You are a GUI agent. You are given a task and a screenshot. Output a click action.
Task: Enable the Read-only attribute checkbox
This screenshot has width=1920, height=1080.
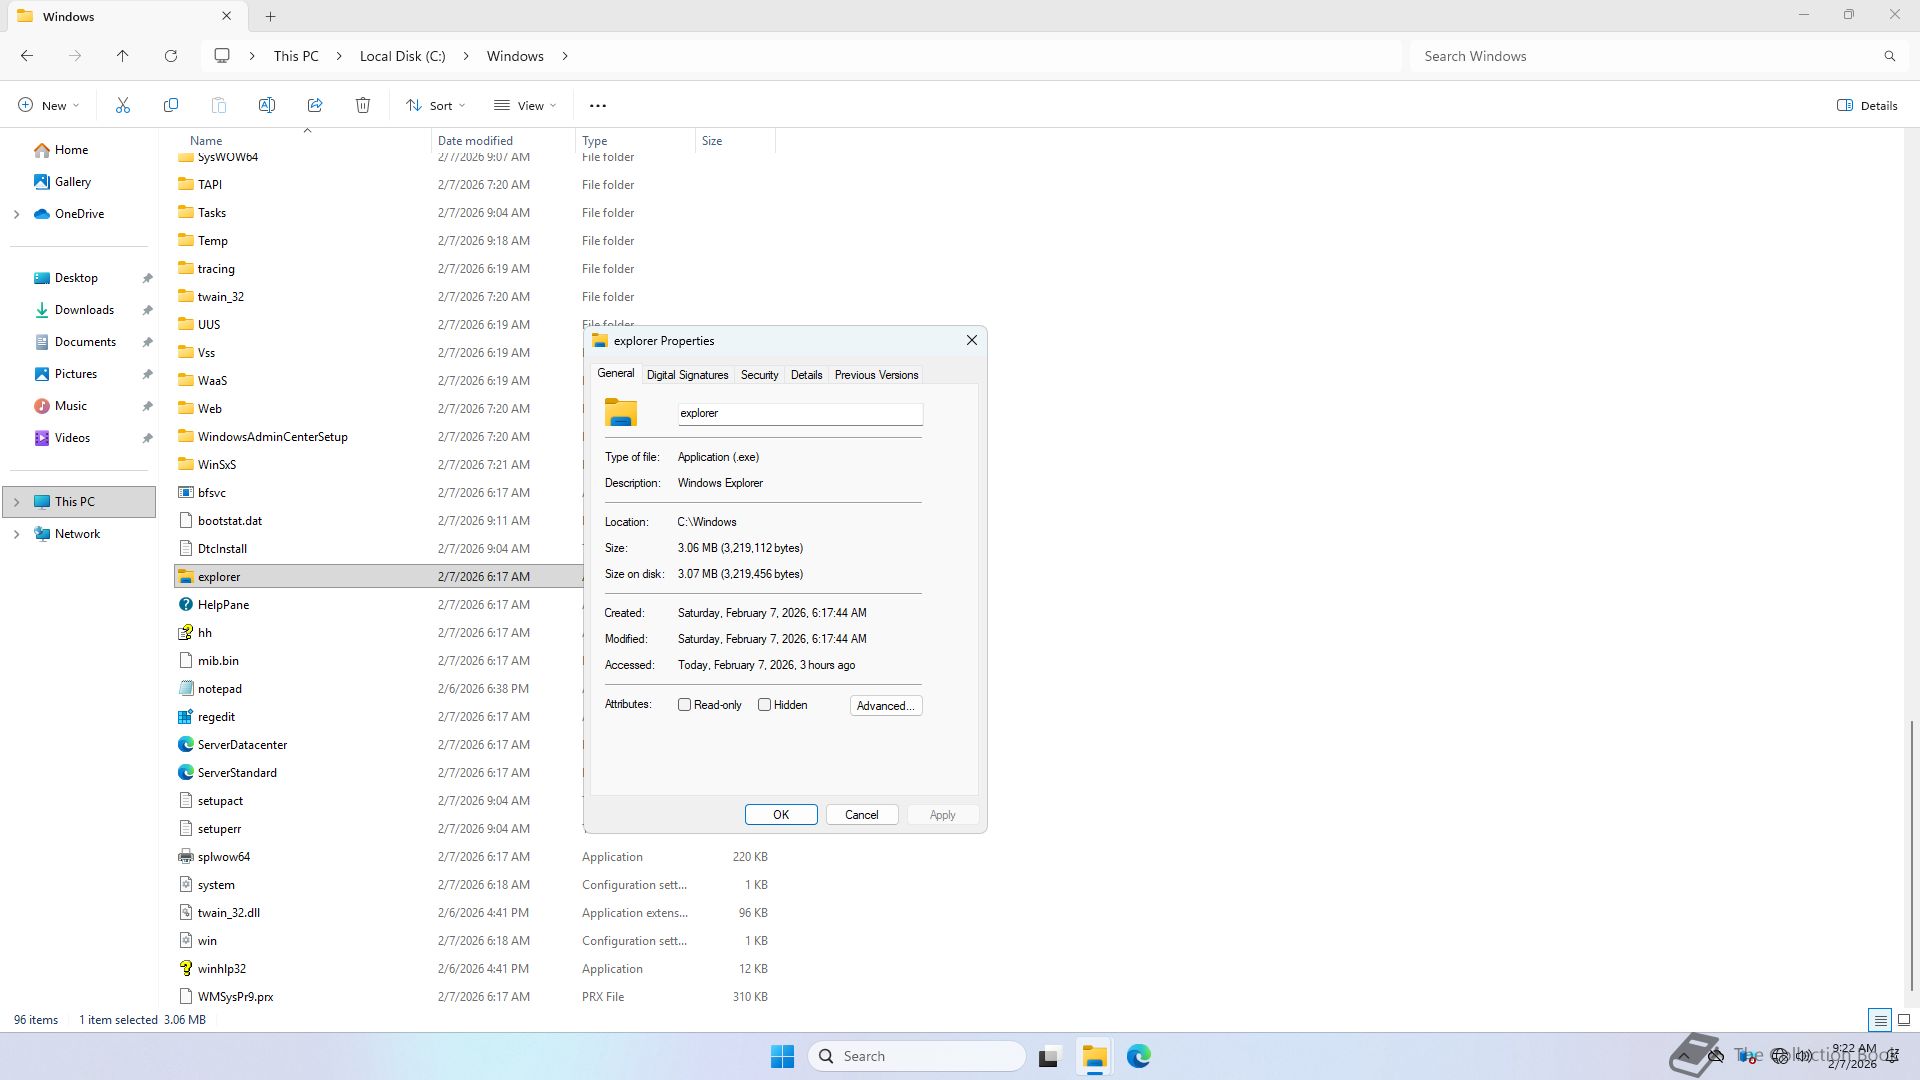click(x=685, y=705)
